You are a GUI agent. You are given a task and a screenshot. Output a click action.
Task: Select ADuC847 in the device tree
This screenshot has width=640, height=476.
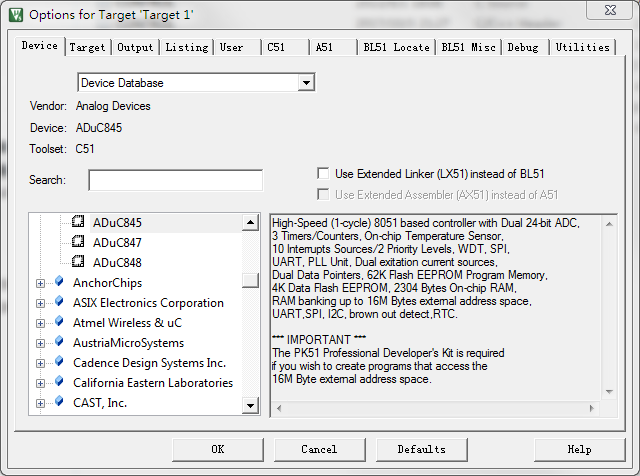pos(117,243)
